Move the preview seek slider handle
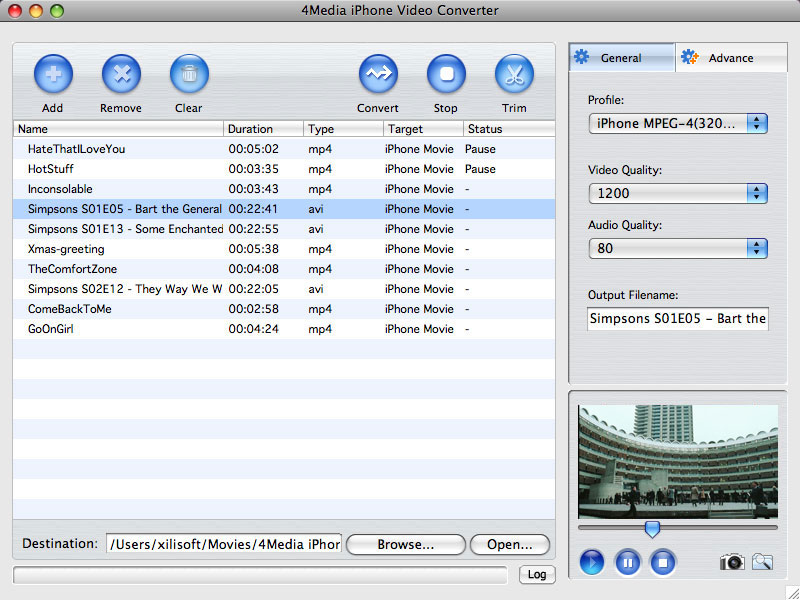Viewport: 800px width, 600px height. [x=652, y=529]
